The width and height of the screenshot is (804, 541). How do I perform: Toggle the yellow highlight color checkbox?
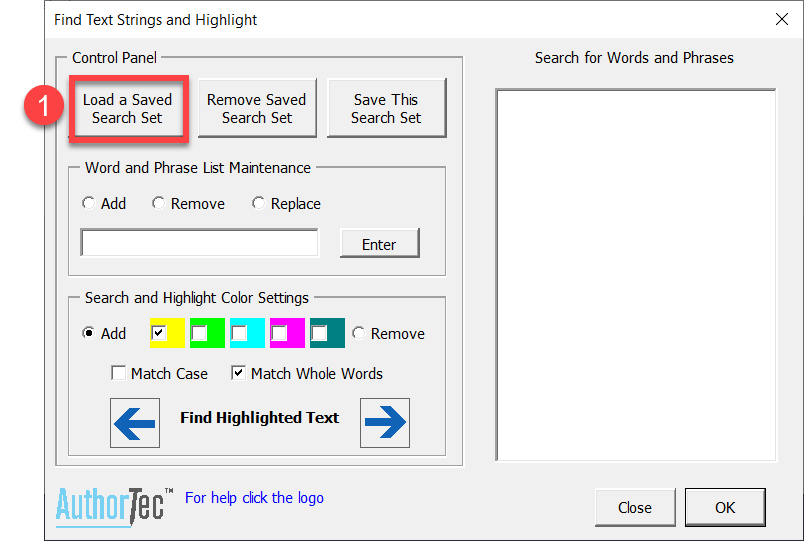pyautogui.click(x=159, y=333)
